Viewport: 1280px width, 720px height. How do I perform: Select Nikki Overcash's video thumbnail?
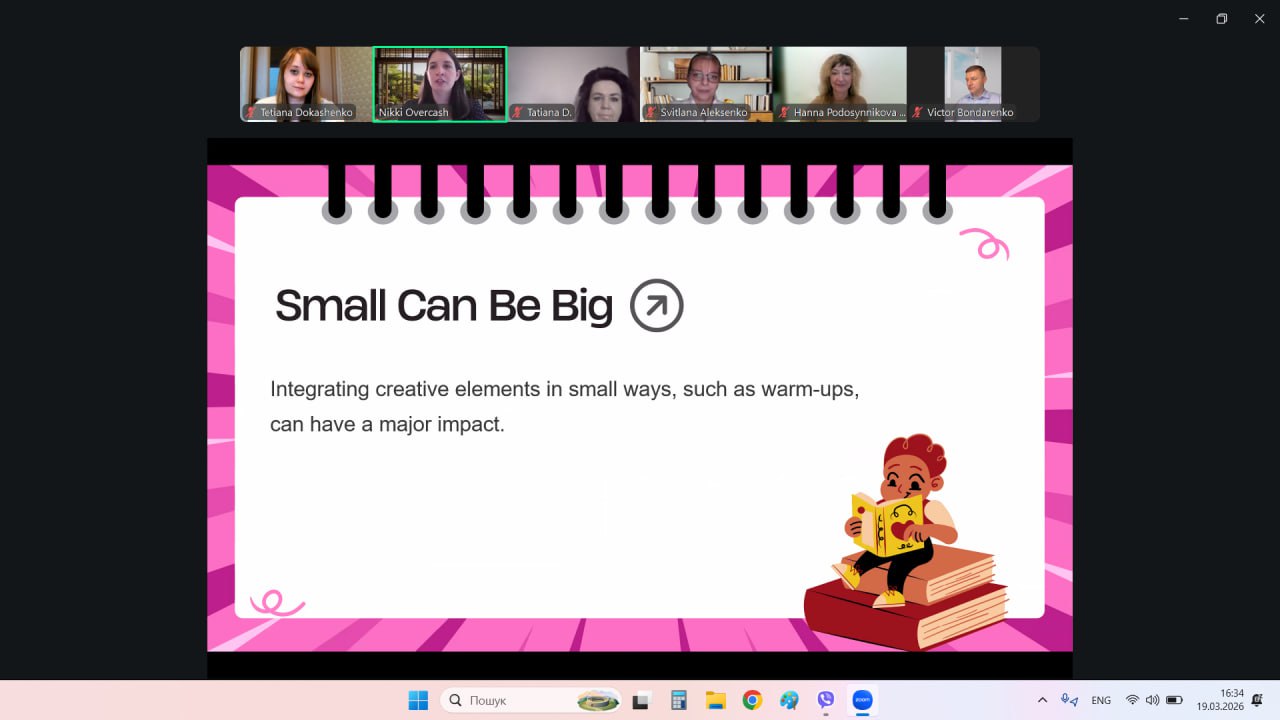[440, 84]
